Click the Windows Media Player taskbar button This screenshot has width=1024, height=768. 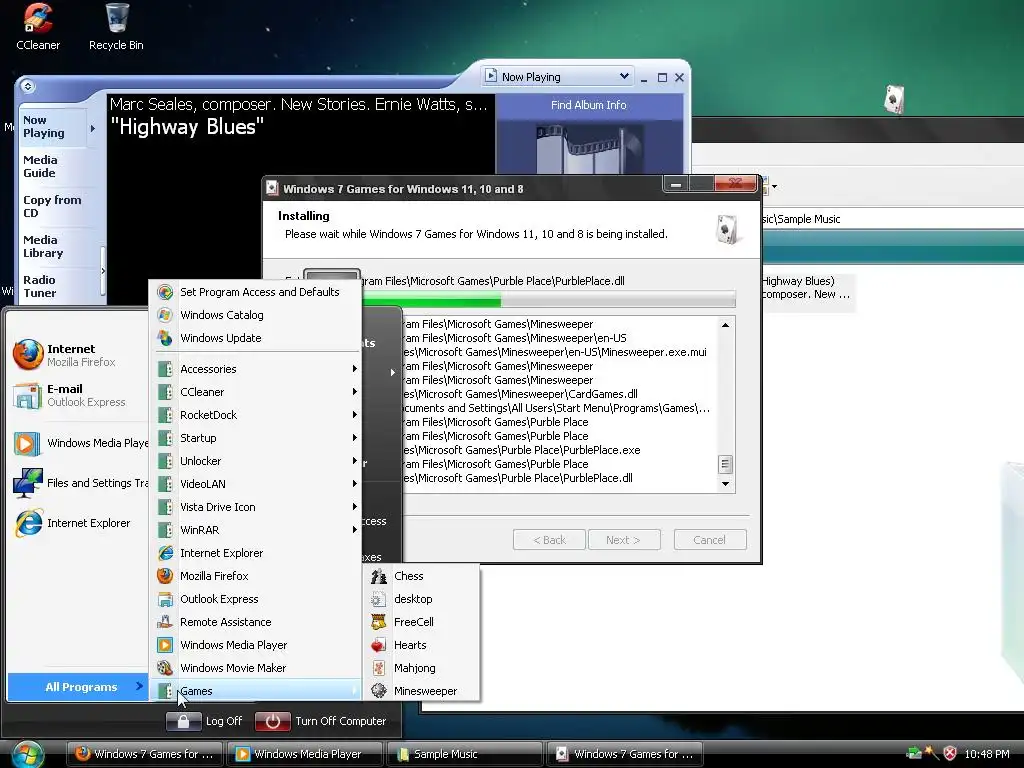(x=305, y=754)
